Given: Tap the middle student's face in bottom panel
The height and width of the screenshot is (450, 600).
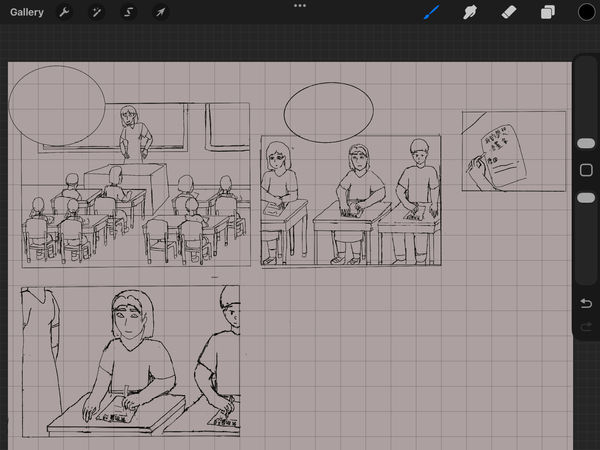Looking at the screenshot, I should point(131,320).
